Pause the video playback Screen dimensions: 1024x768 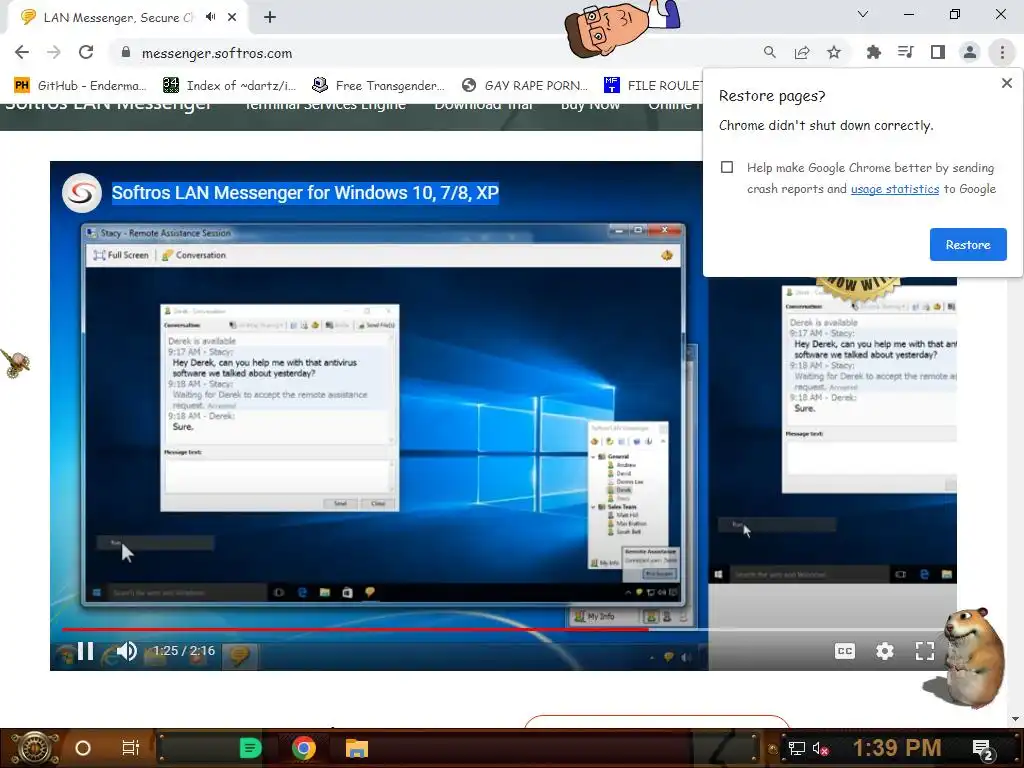coord(86,650)
